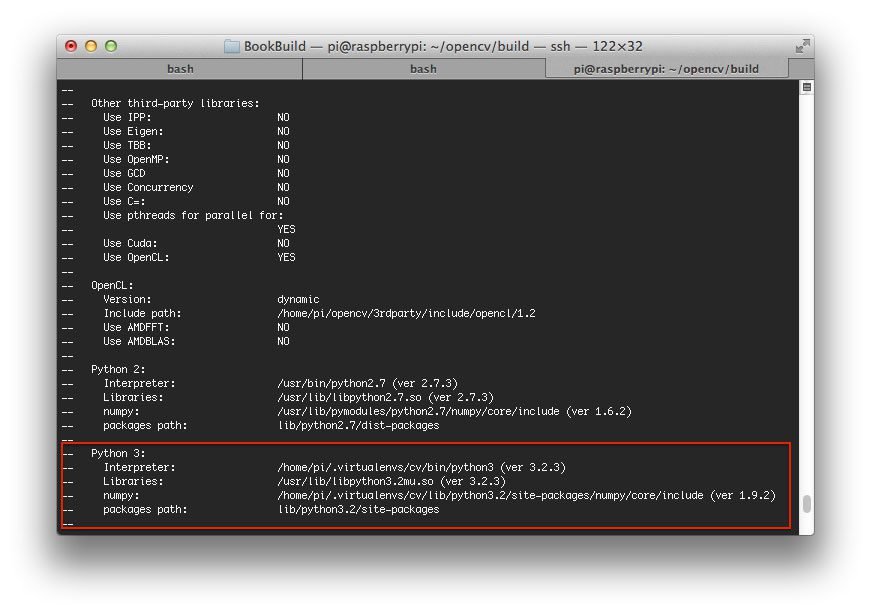The image size is (871, 614).
Task: Click the BookBuild folder icon in title bar
Action: (232, 46)
